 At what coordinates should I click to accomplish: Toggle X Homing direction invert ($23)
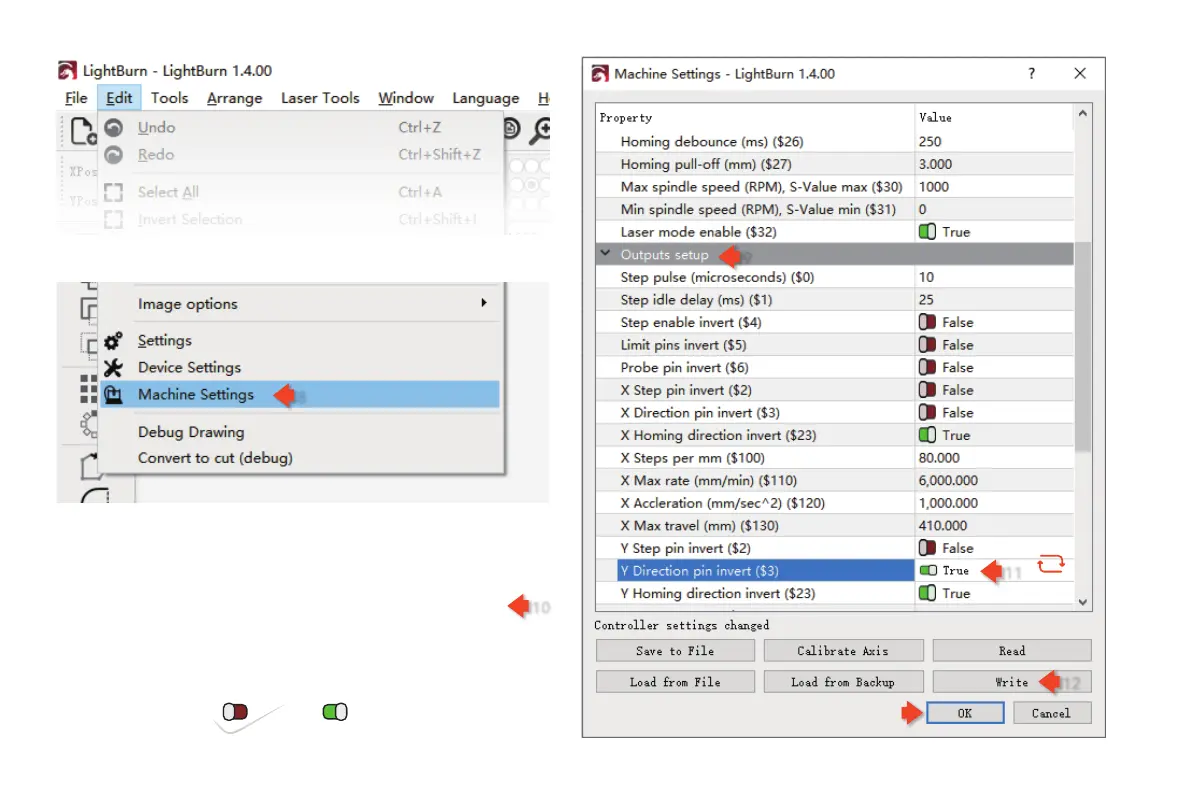pos(927,435)
